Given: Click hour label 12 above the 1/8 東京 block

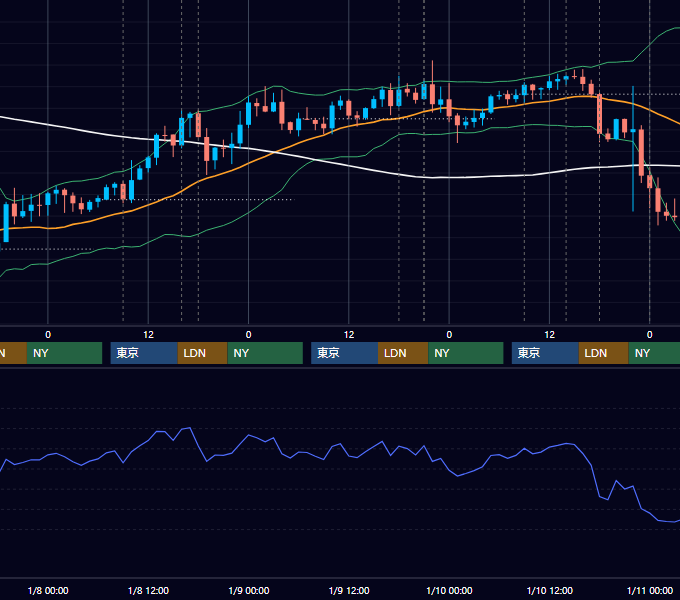Looking at the screenshot, I should pos(148,335).
